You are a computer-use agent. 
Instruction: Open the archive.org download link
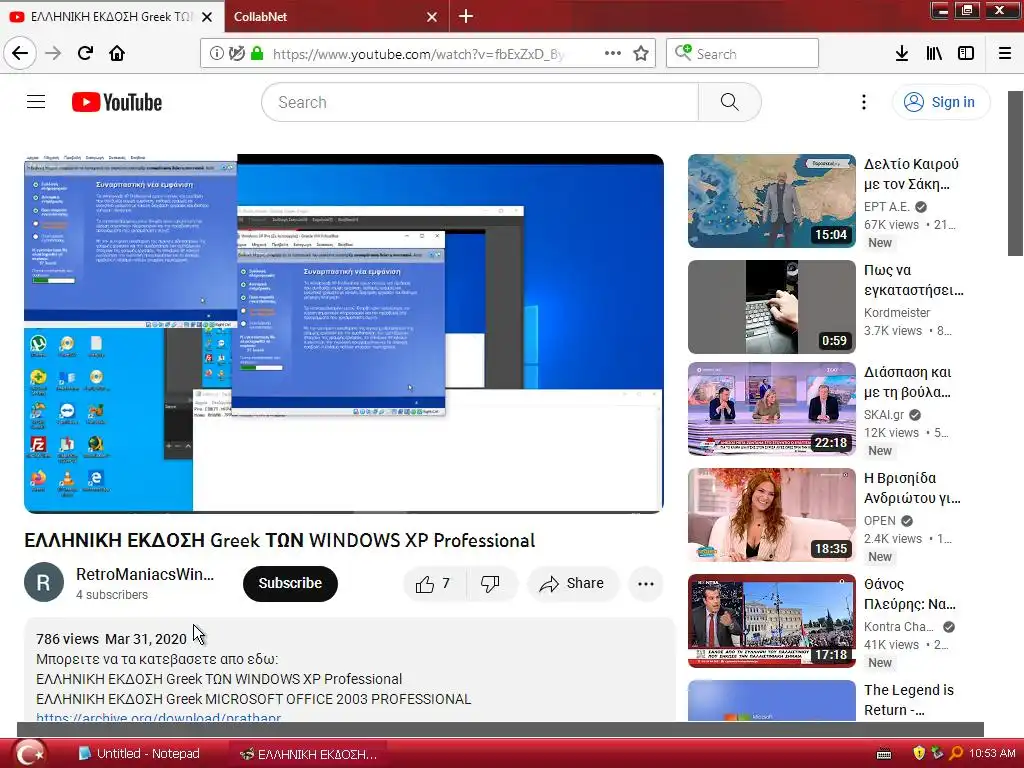[159, 717]
